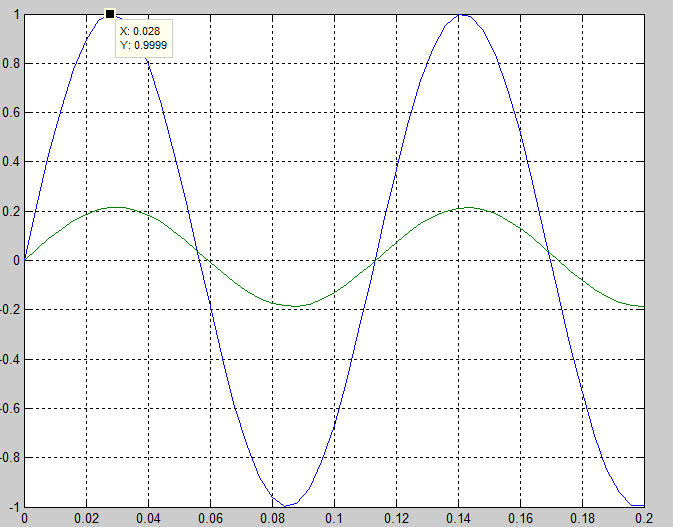
Task: Click the x-axis tick label 0.06
Action: tap(210, 518)
